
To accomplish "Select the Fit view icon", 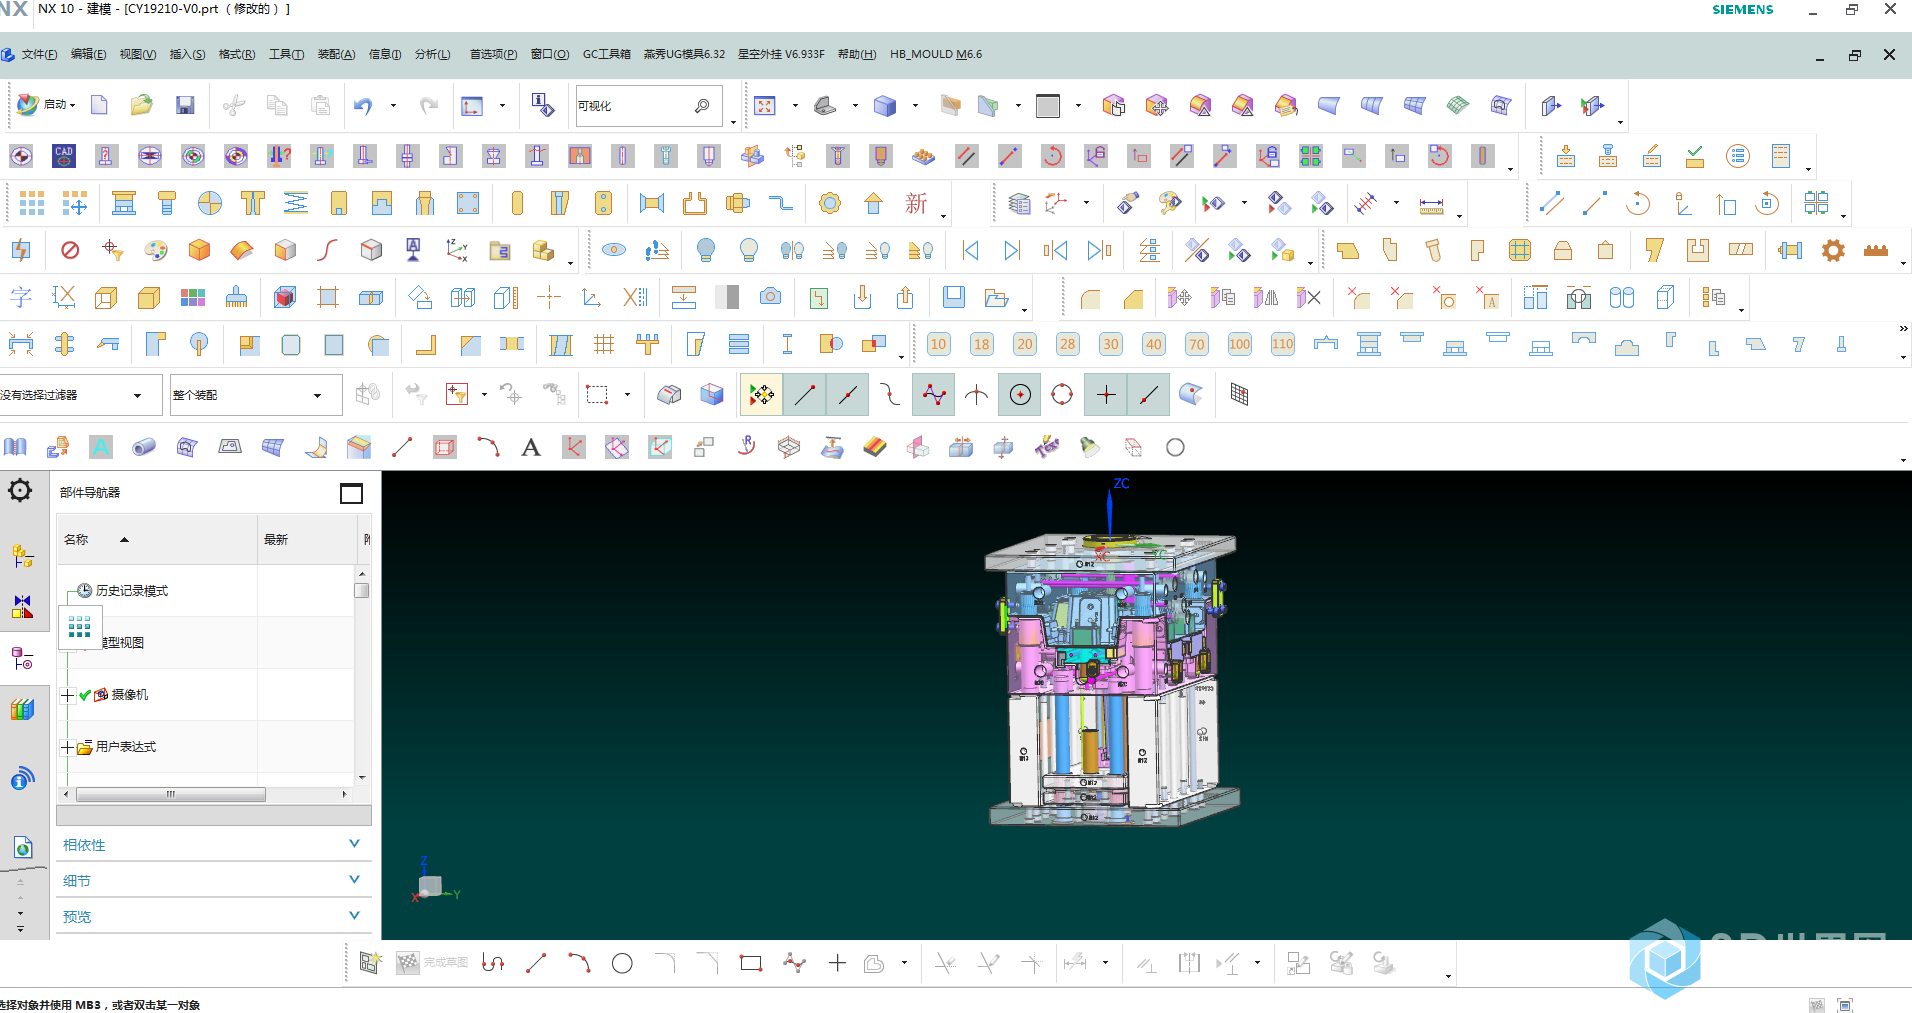I will (765, 105).
